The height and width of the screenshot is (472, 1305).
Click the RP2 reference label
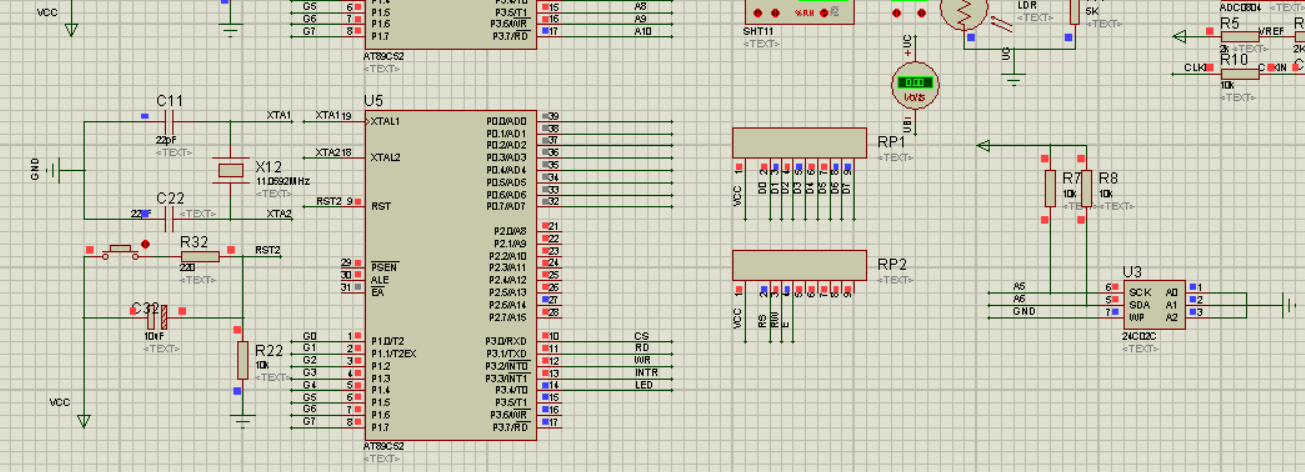click(892, 265)
